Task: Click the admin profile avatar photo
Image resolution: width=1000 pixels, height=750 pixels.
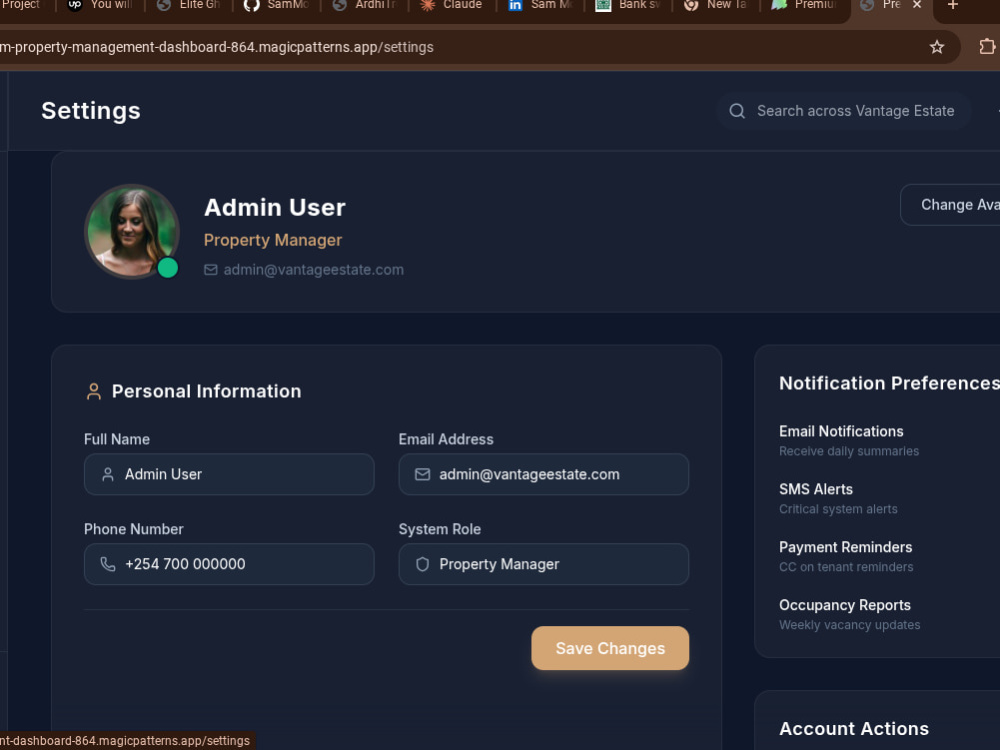Action: point(132,232)
